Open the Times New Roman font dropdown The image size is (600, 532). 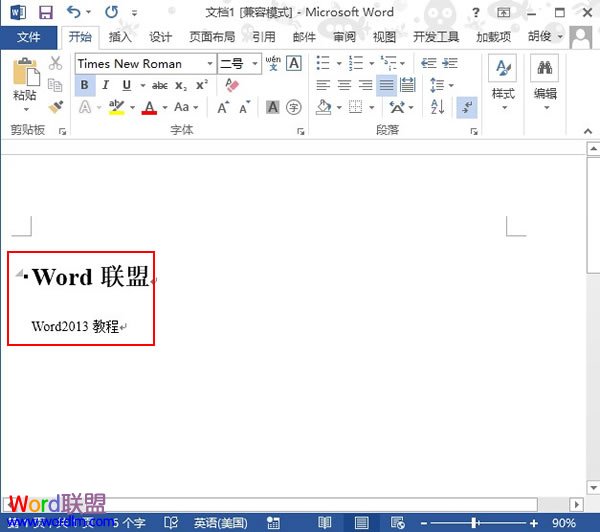coord(210,64)
